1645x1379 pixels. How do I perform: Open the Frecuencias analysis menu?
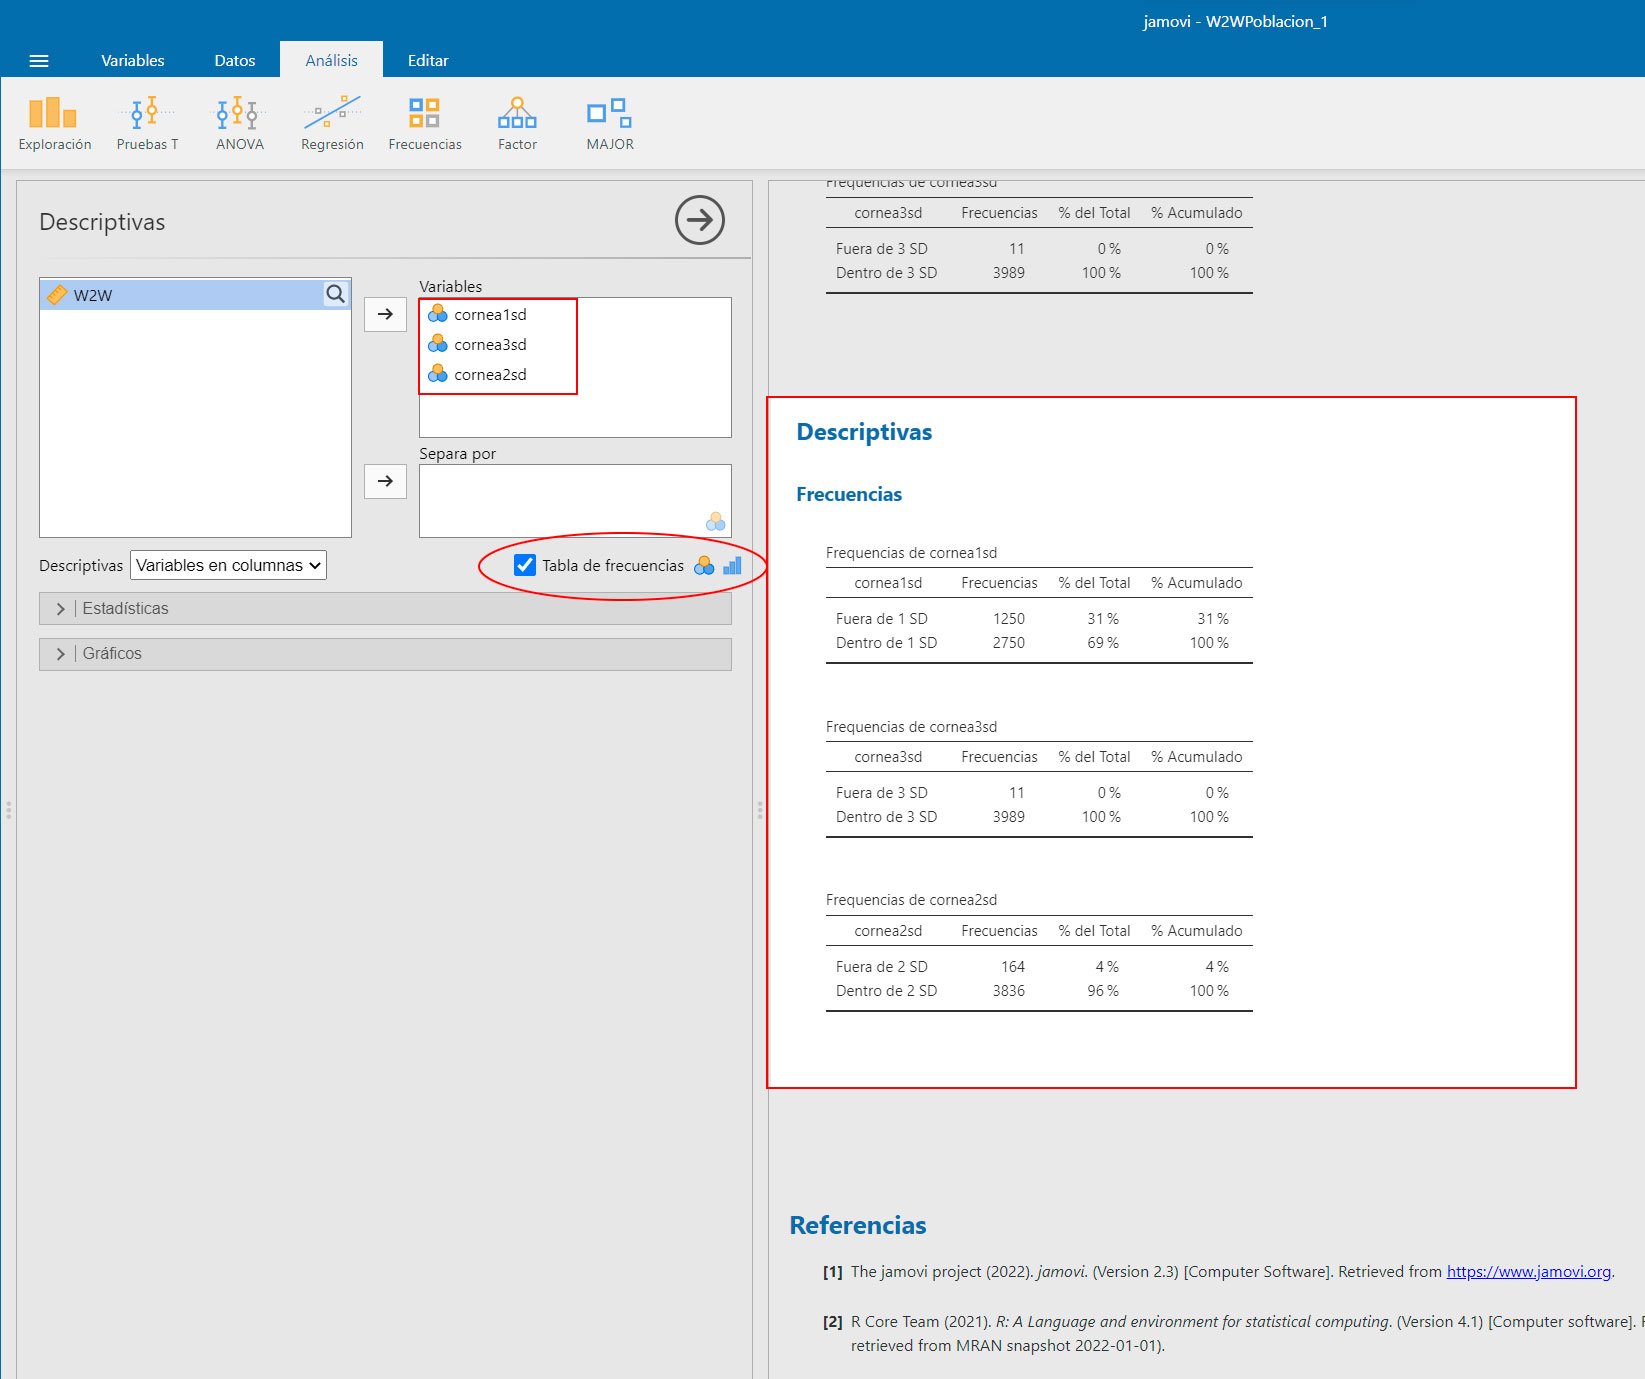(x=425, y=124)
